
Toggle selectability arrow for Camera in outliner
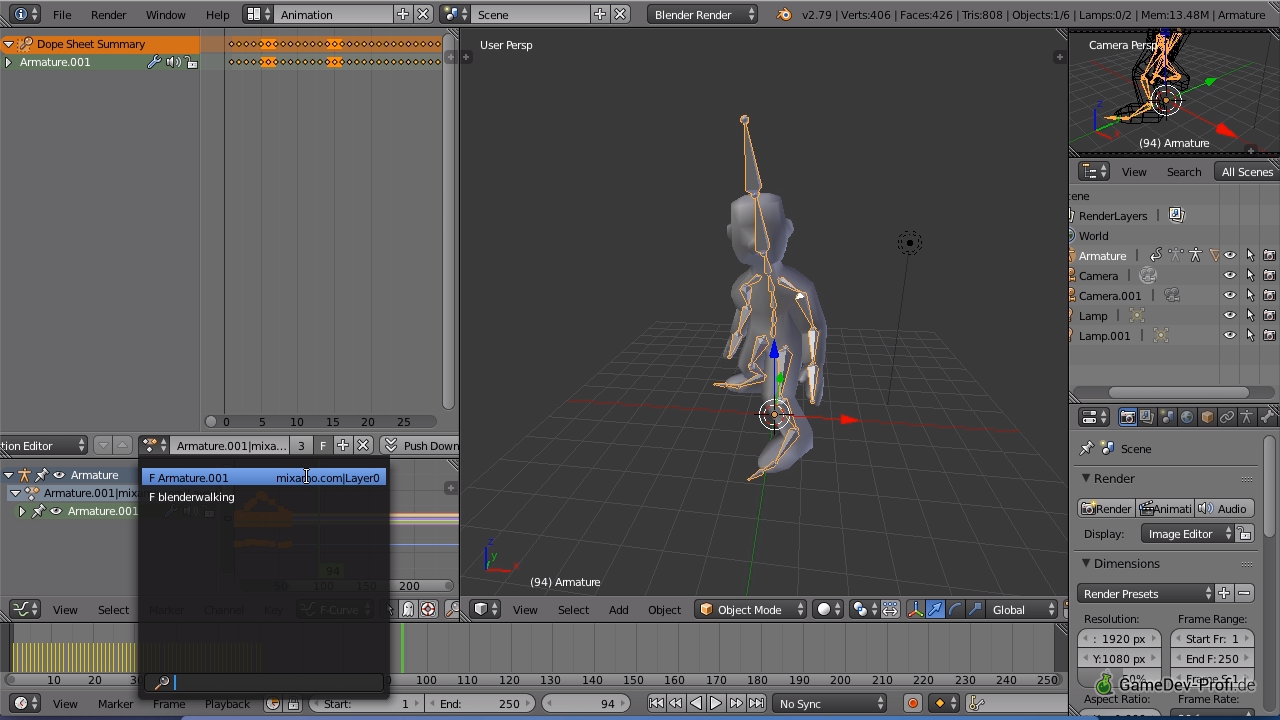point(1250,275)
